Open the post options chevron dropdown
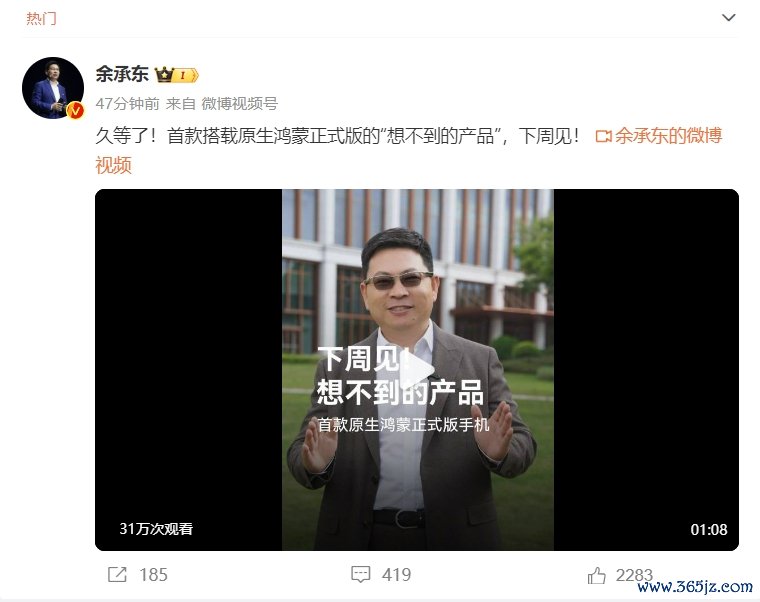 (x=728, y=18)
